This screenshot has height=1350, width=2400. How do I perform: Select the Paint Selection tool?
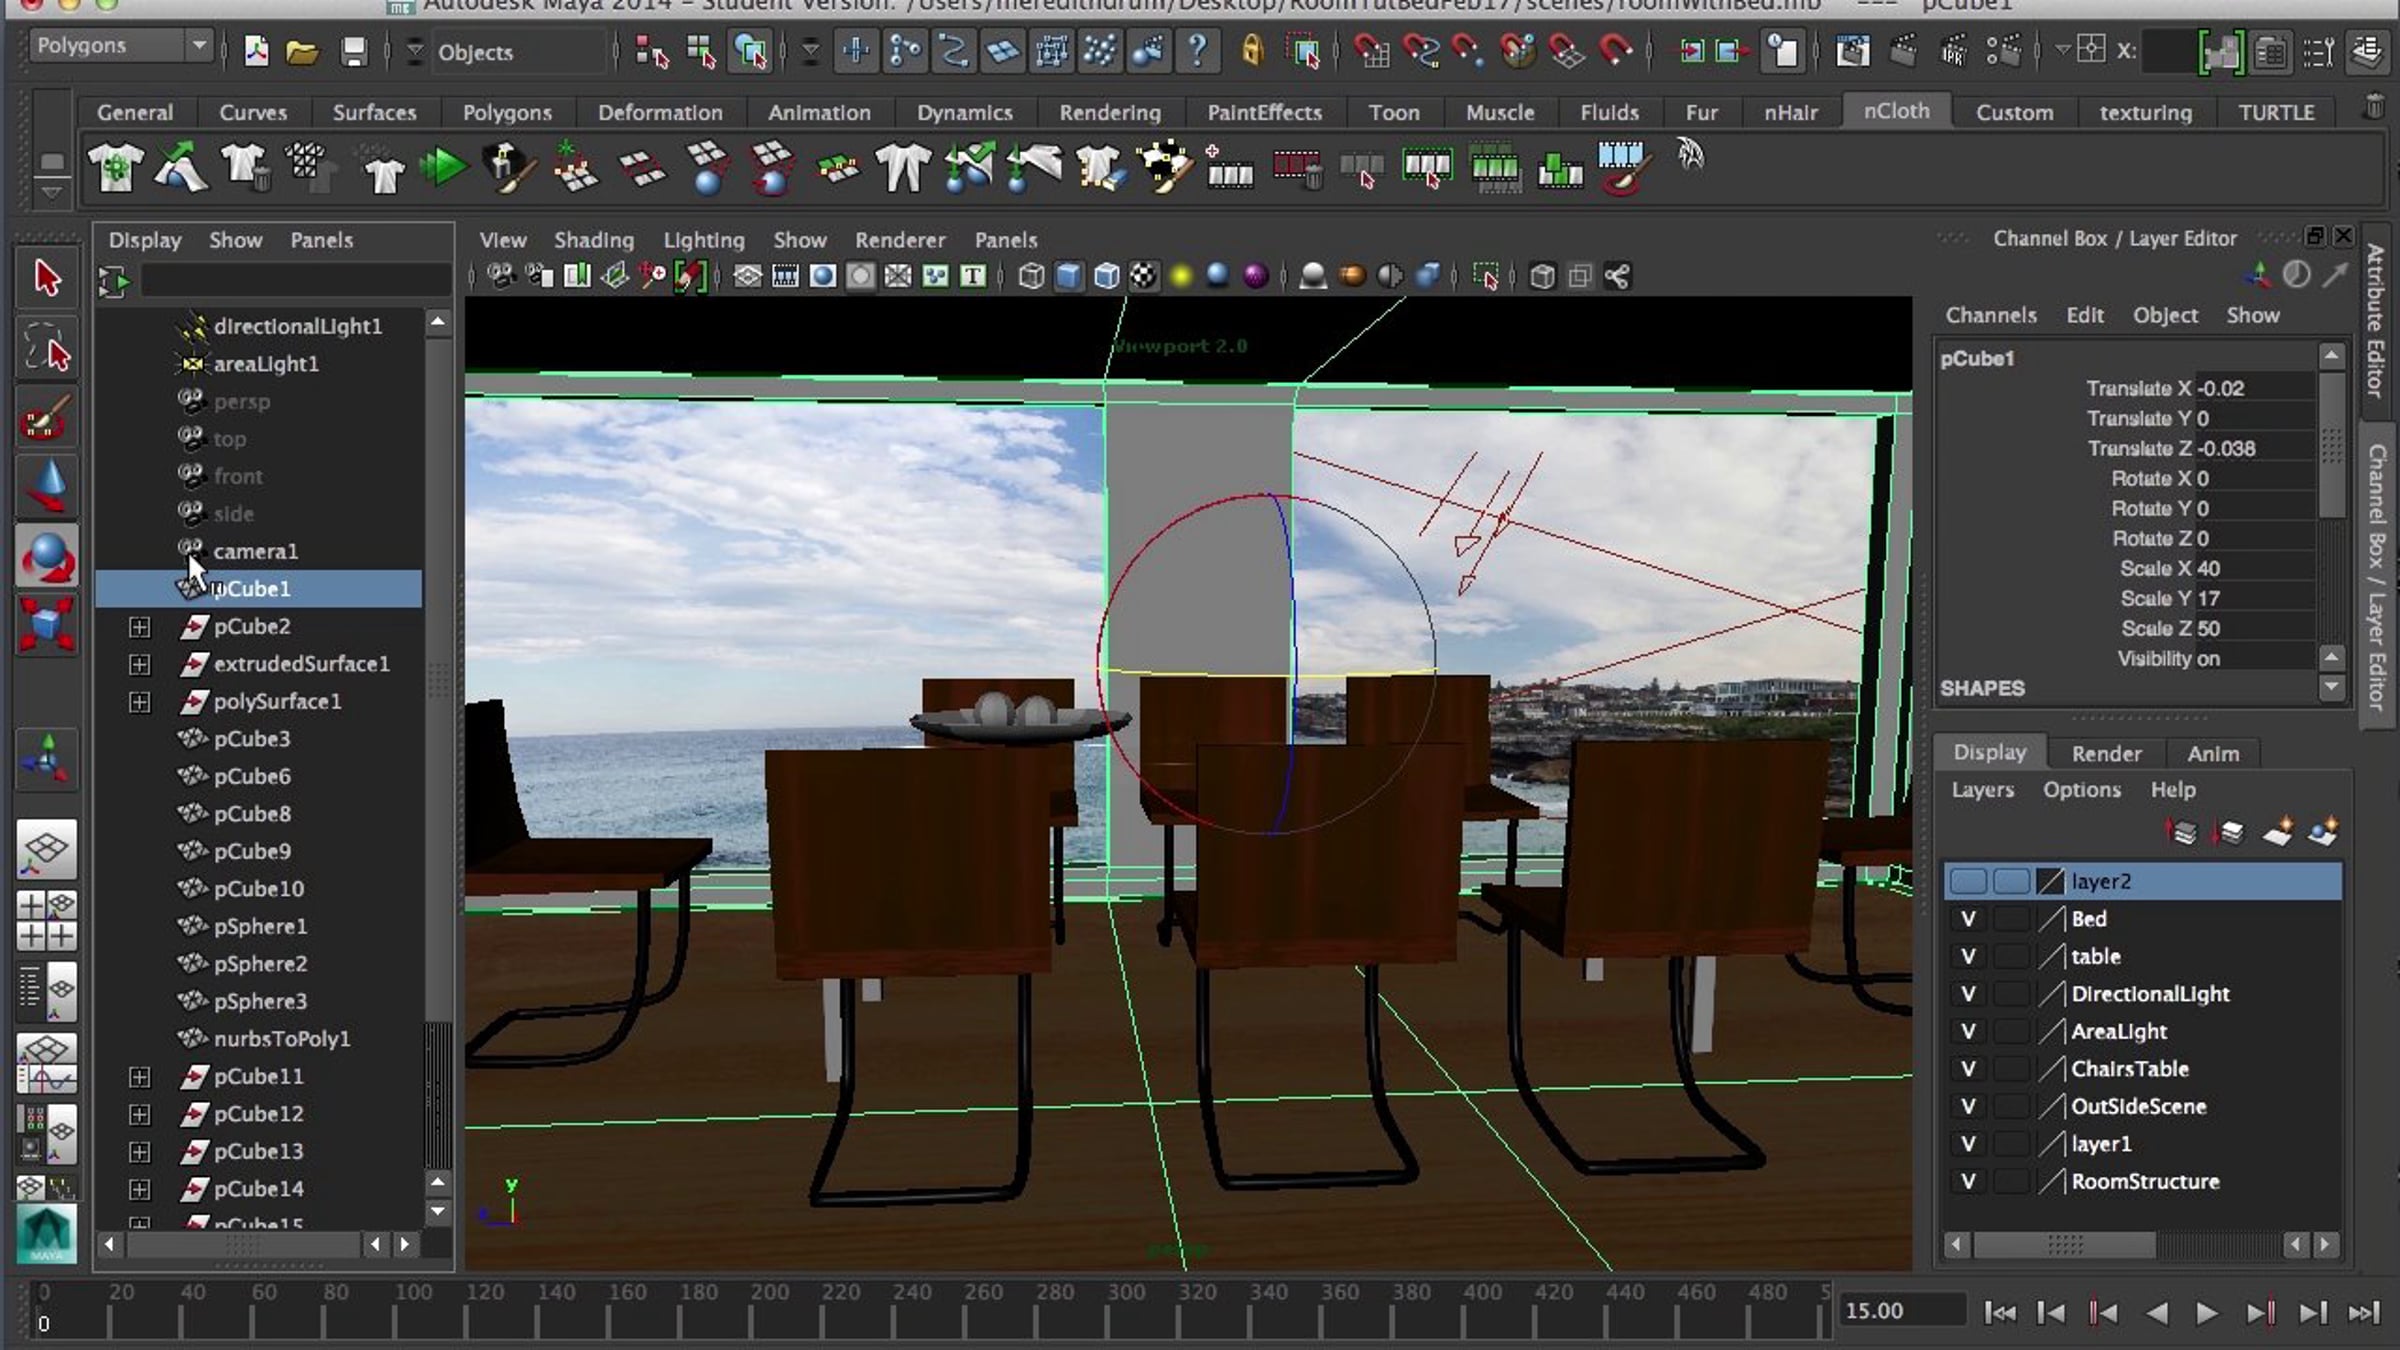(x=45, y=418)
